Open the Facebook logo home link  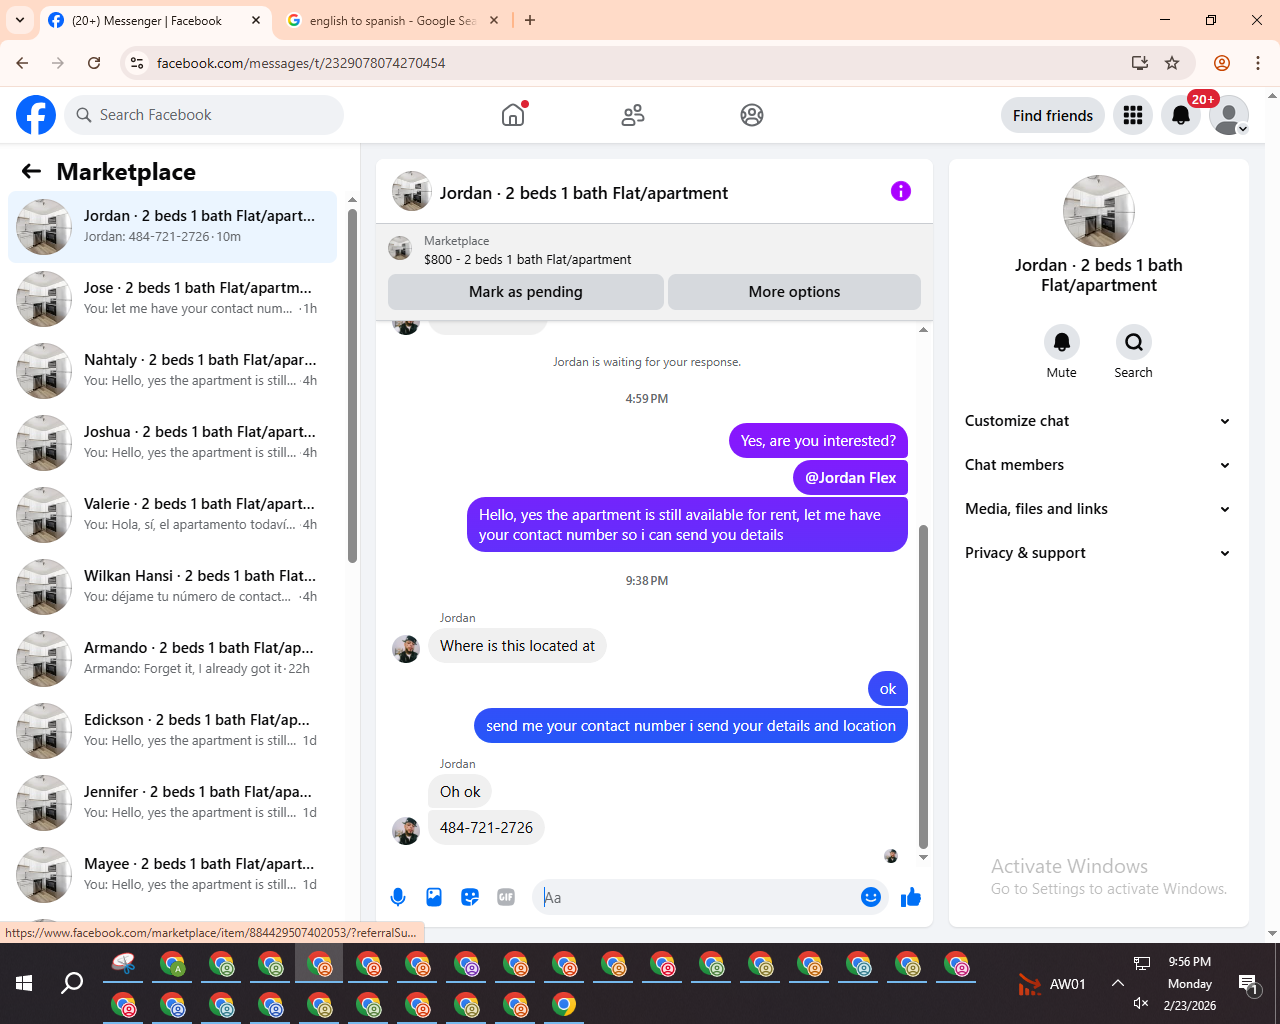(36, 115)
